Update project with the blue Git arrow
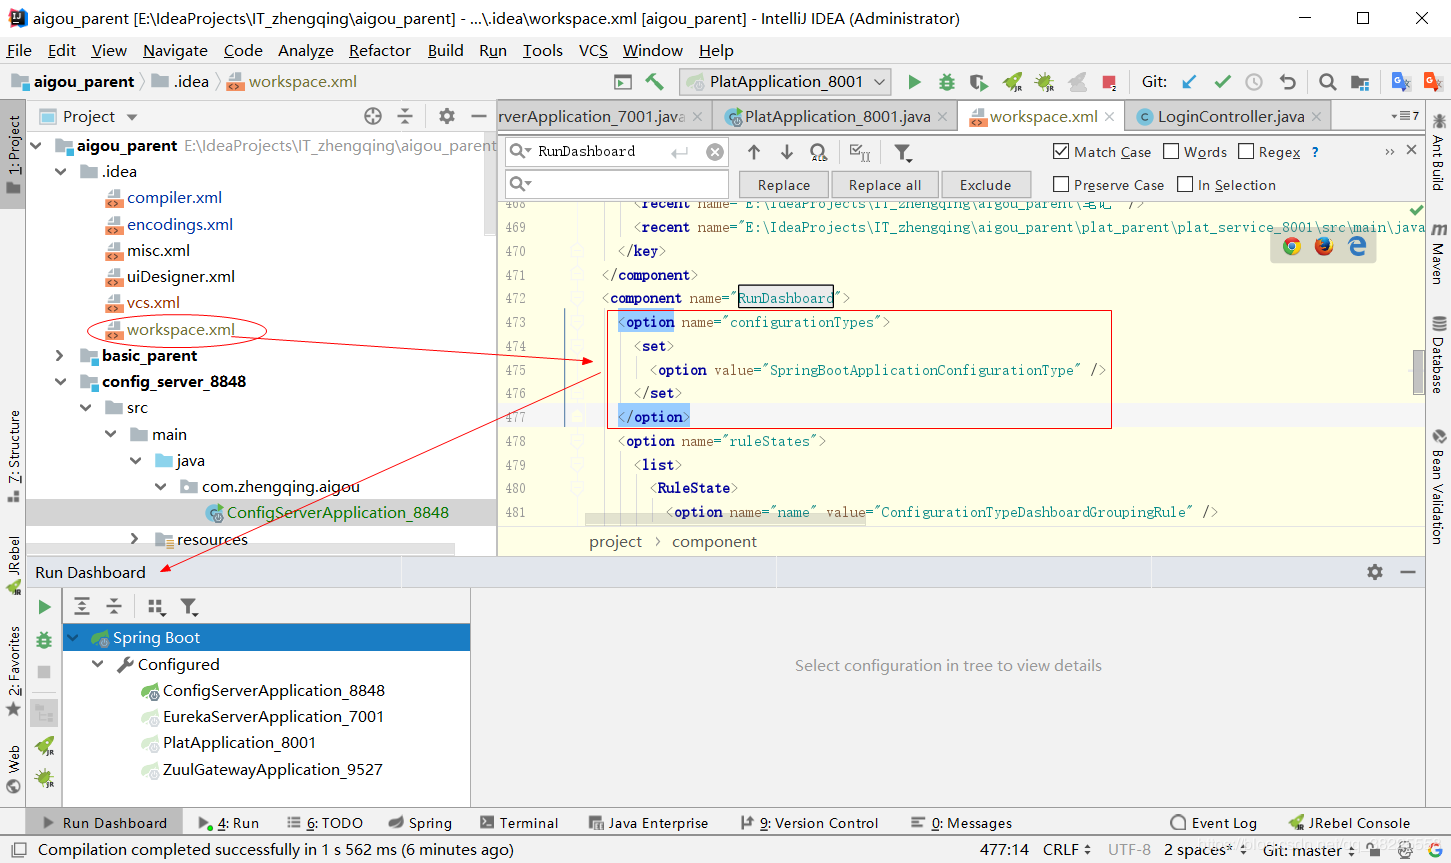The image size is (1451, 863). (1188, 82)
